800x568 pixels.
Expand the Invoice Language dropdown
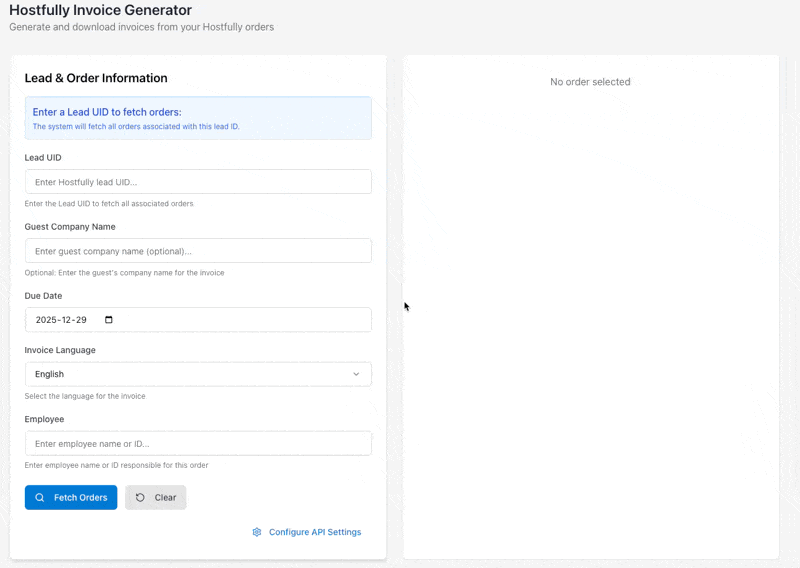[198, 374]
